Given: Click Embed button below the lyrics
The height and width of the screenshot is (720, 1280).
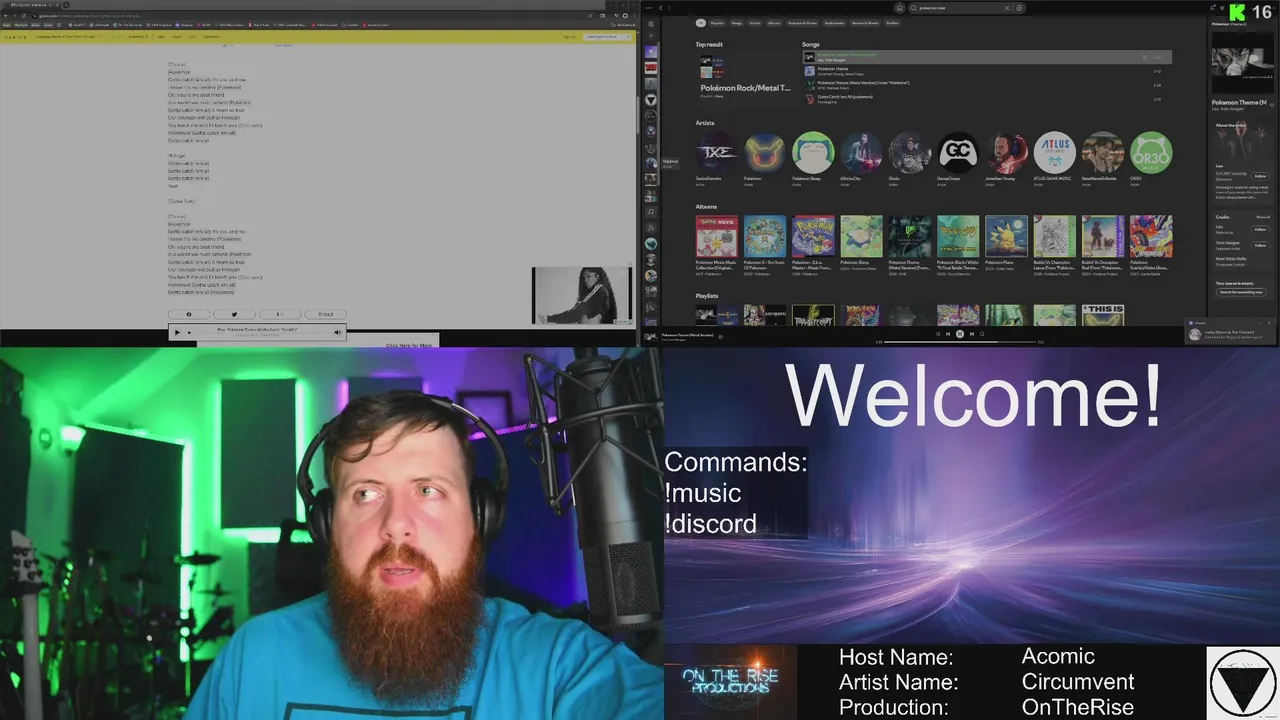Looking at the screenshot, I should tap(325, 314).
